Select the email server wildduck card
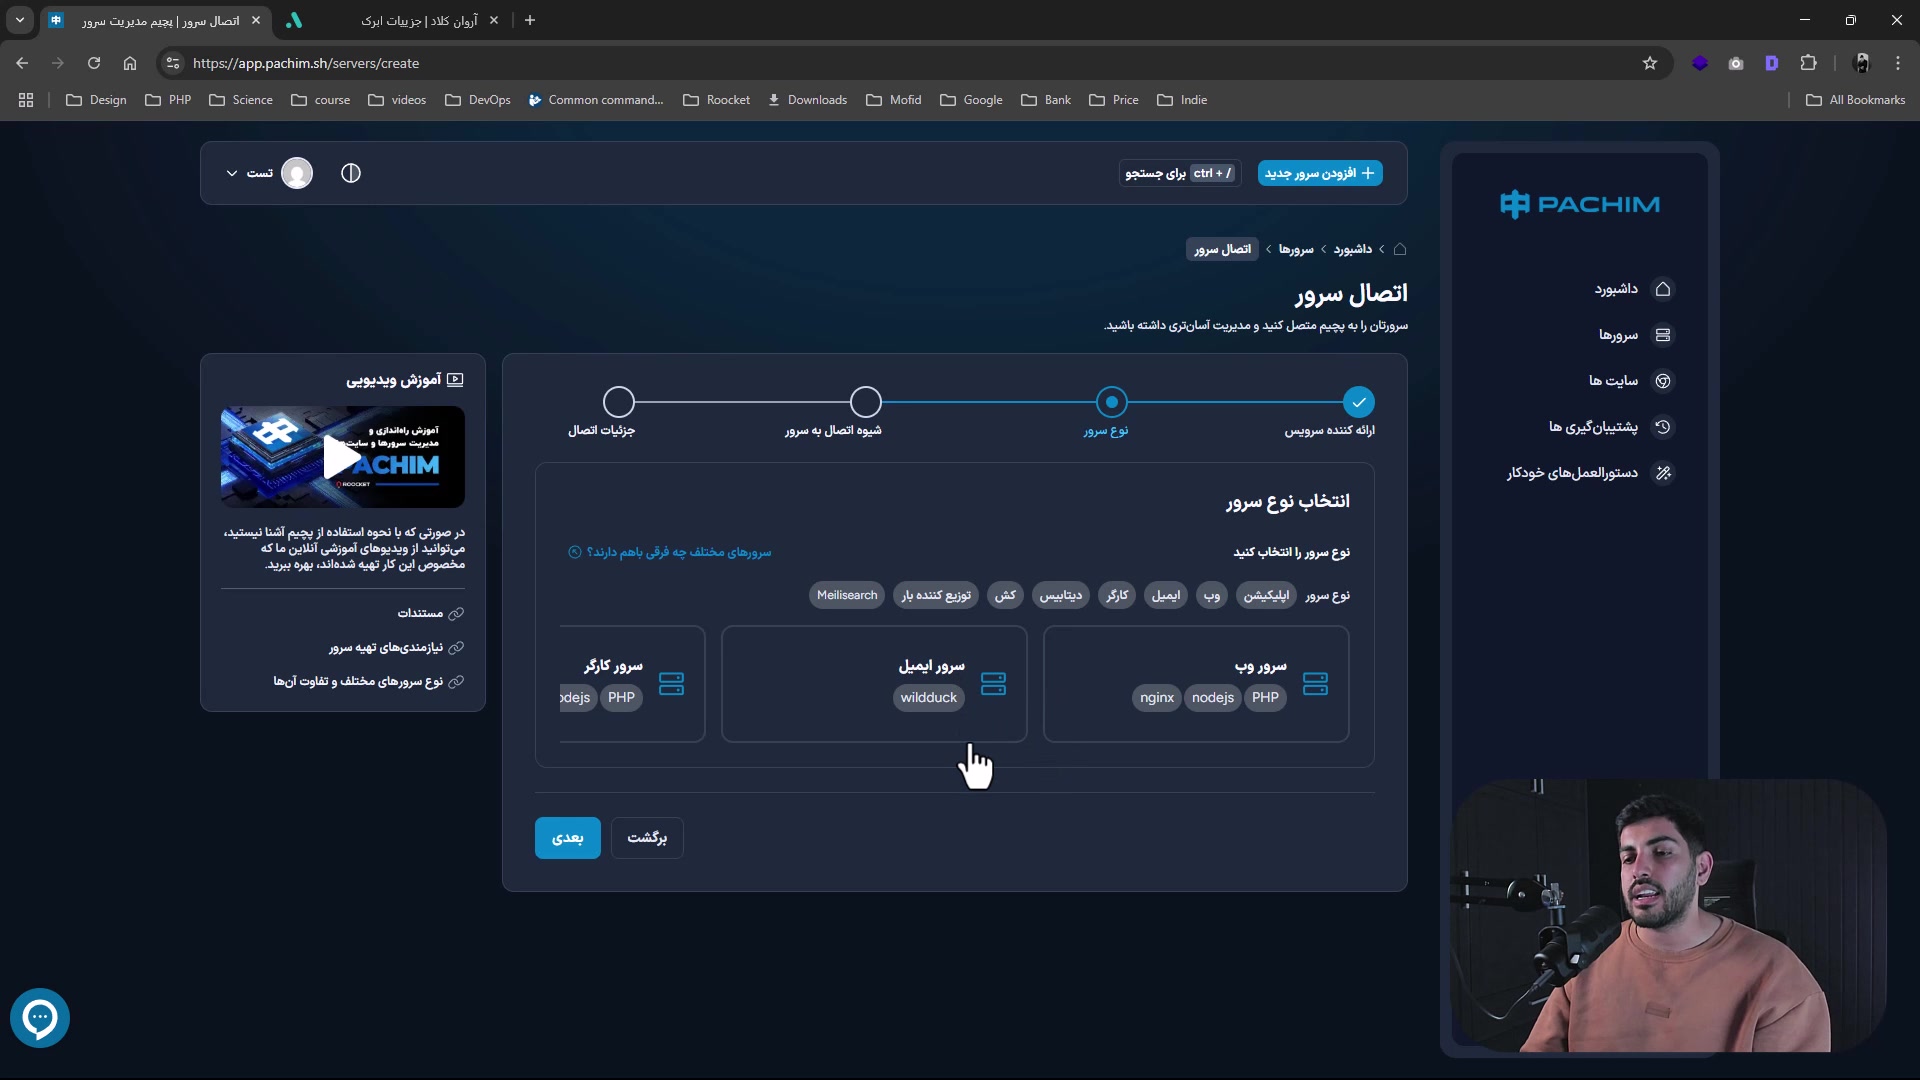The height and width of the screenshot is (1080, 1920). click(x=873, y=684)
